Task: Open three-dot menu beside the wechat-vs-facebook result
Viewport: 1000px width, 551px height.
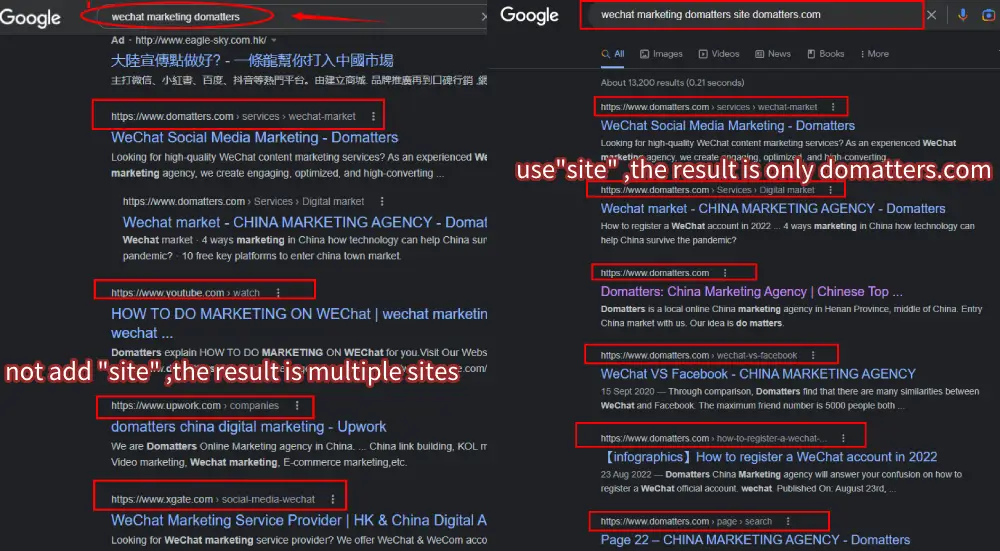Action: (813, 355)
